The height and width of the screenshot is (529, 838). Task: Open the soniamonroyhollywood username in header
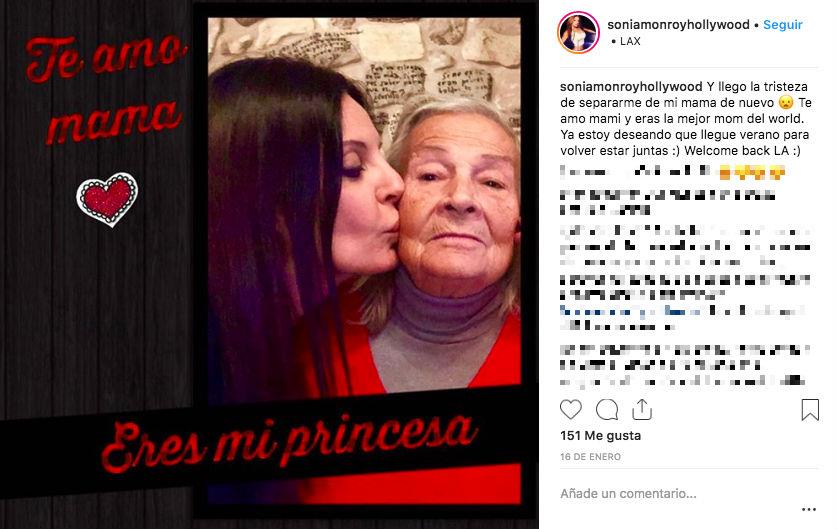pos(678,25)
